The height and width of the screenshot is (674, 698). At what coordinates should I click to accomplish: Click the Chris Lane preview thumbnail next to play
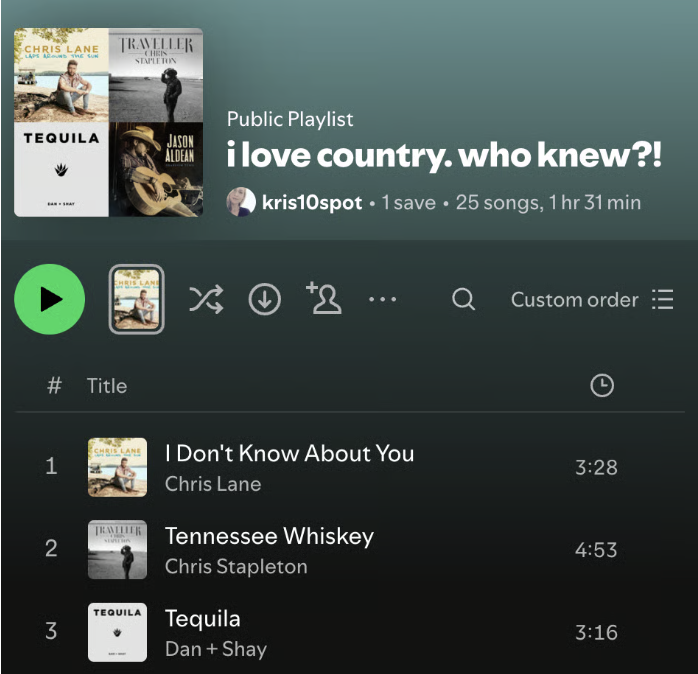pos(137,299)
